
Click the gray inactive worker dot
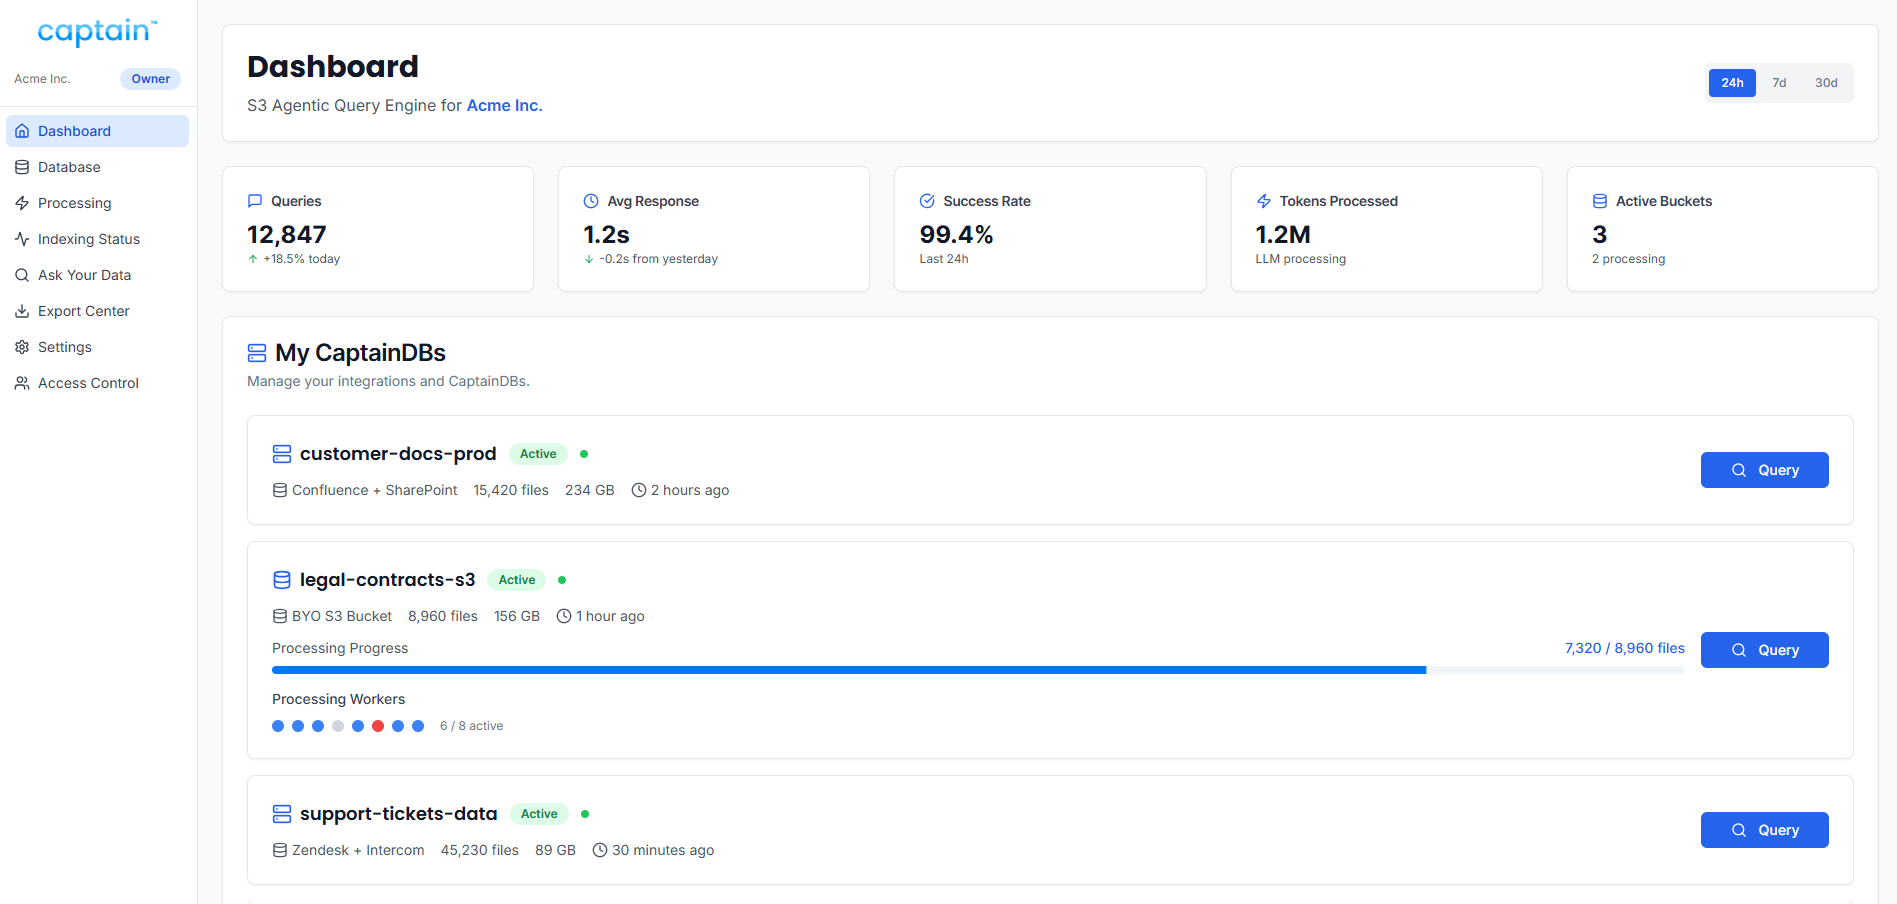[x=338, y=726]
